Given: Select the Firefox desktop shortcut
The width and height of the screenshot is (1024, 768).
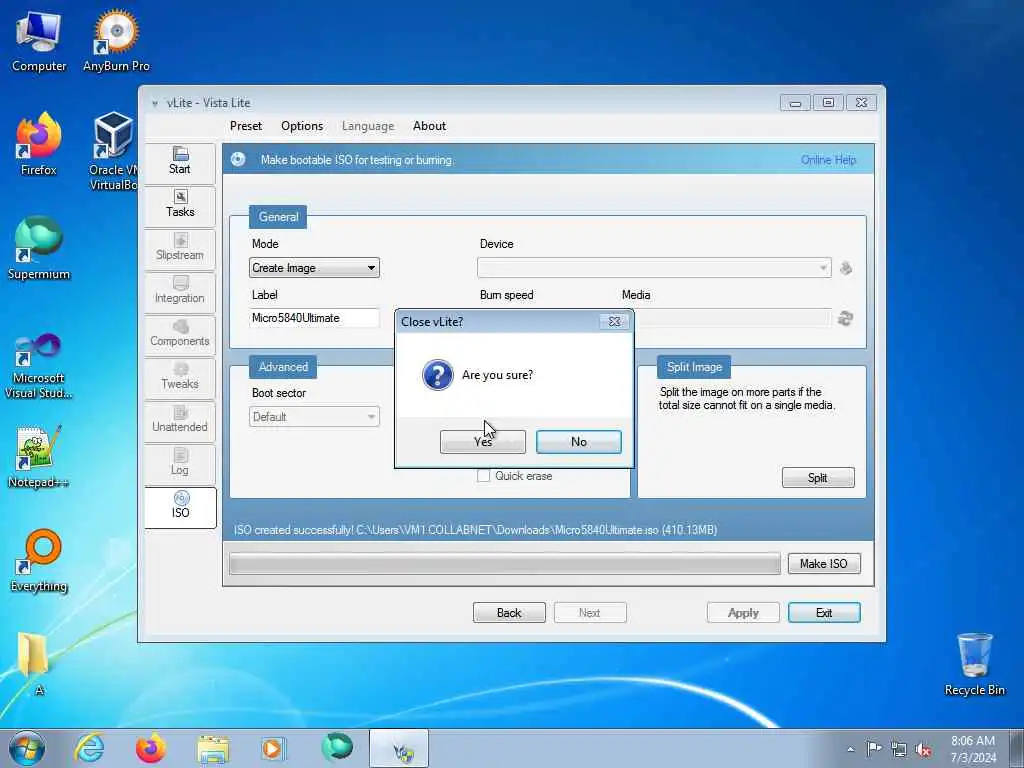Looking at the screenshot, I should tap(39, 144).
